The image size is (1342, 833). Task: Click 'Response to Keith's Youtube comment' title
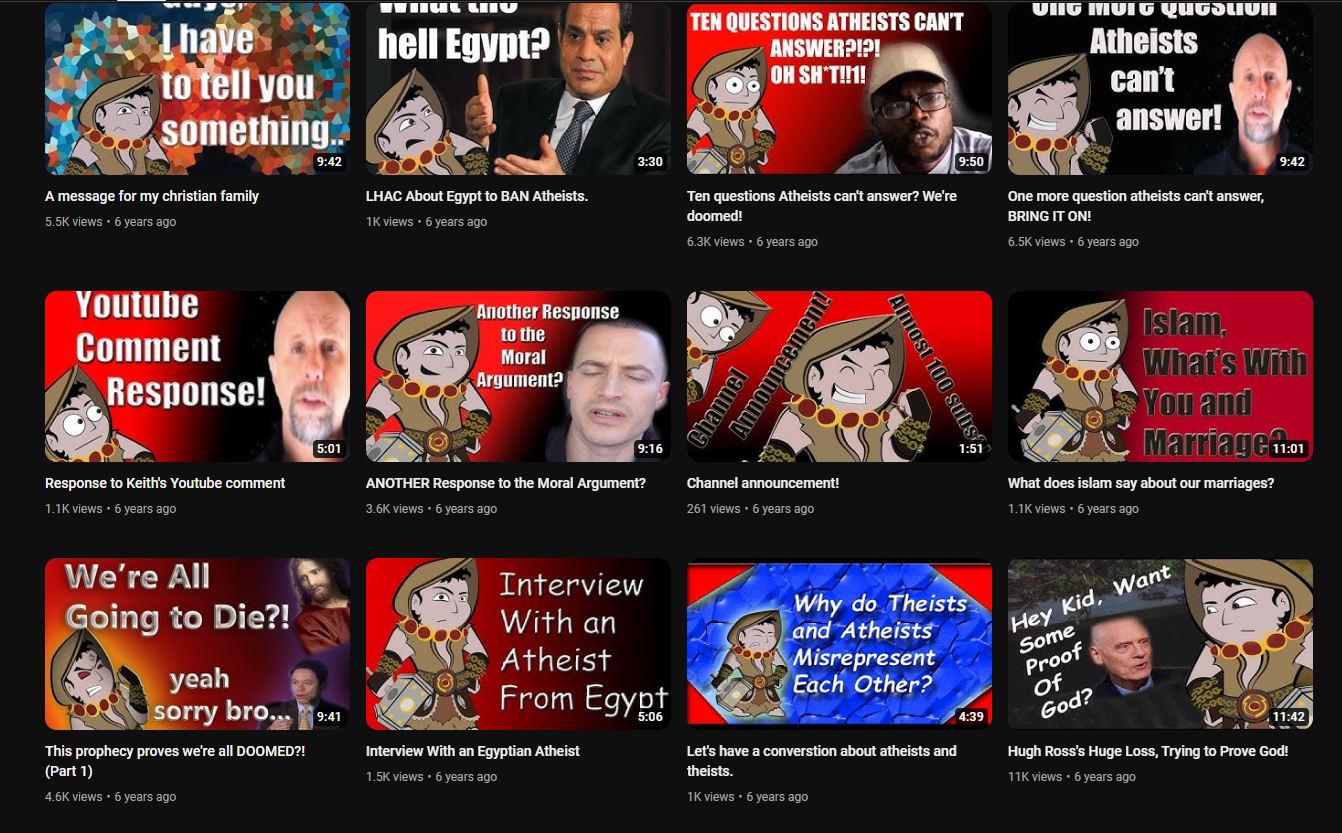[165, 483]
